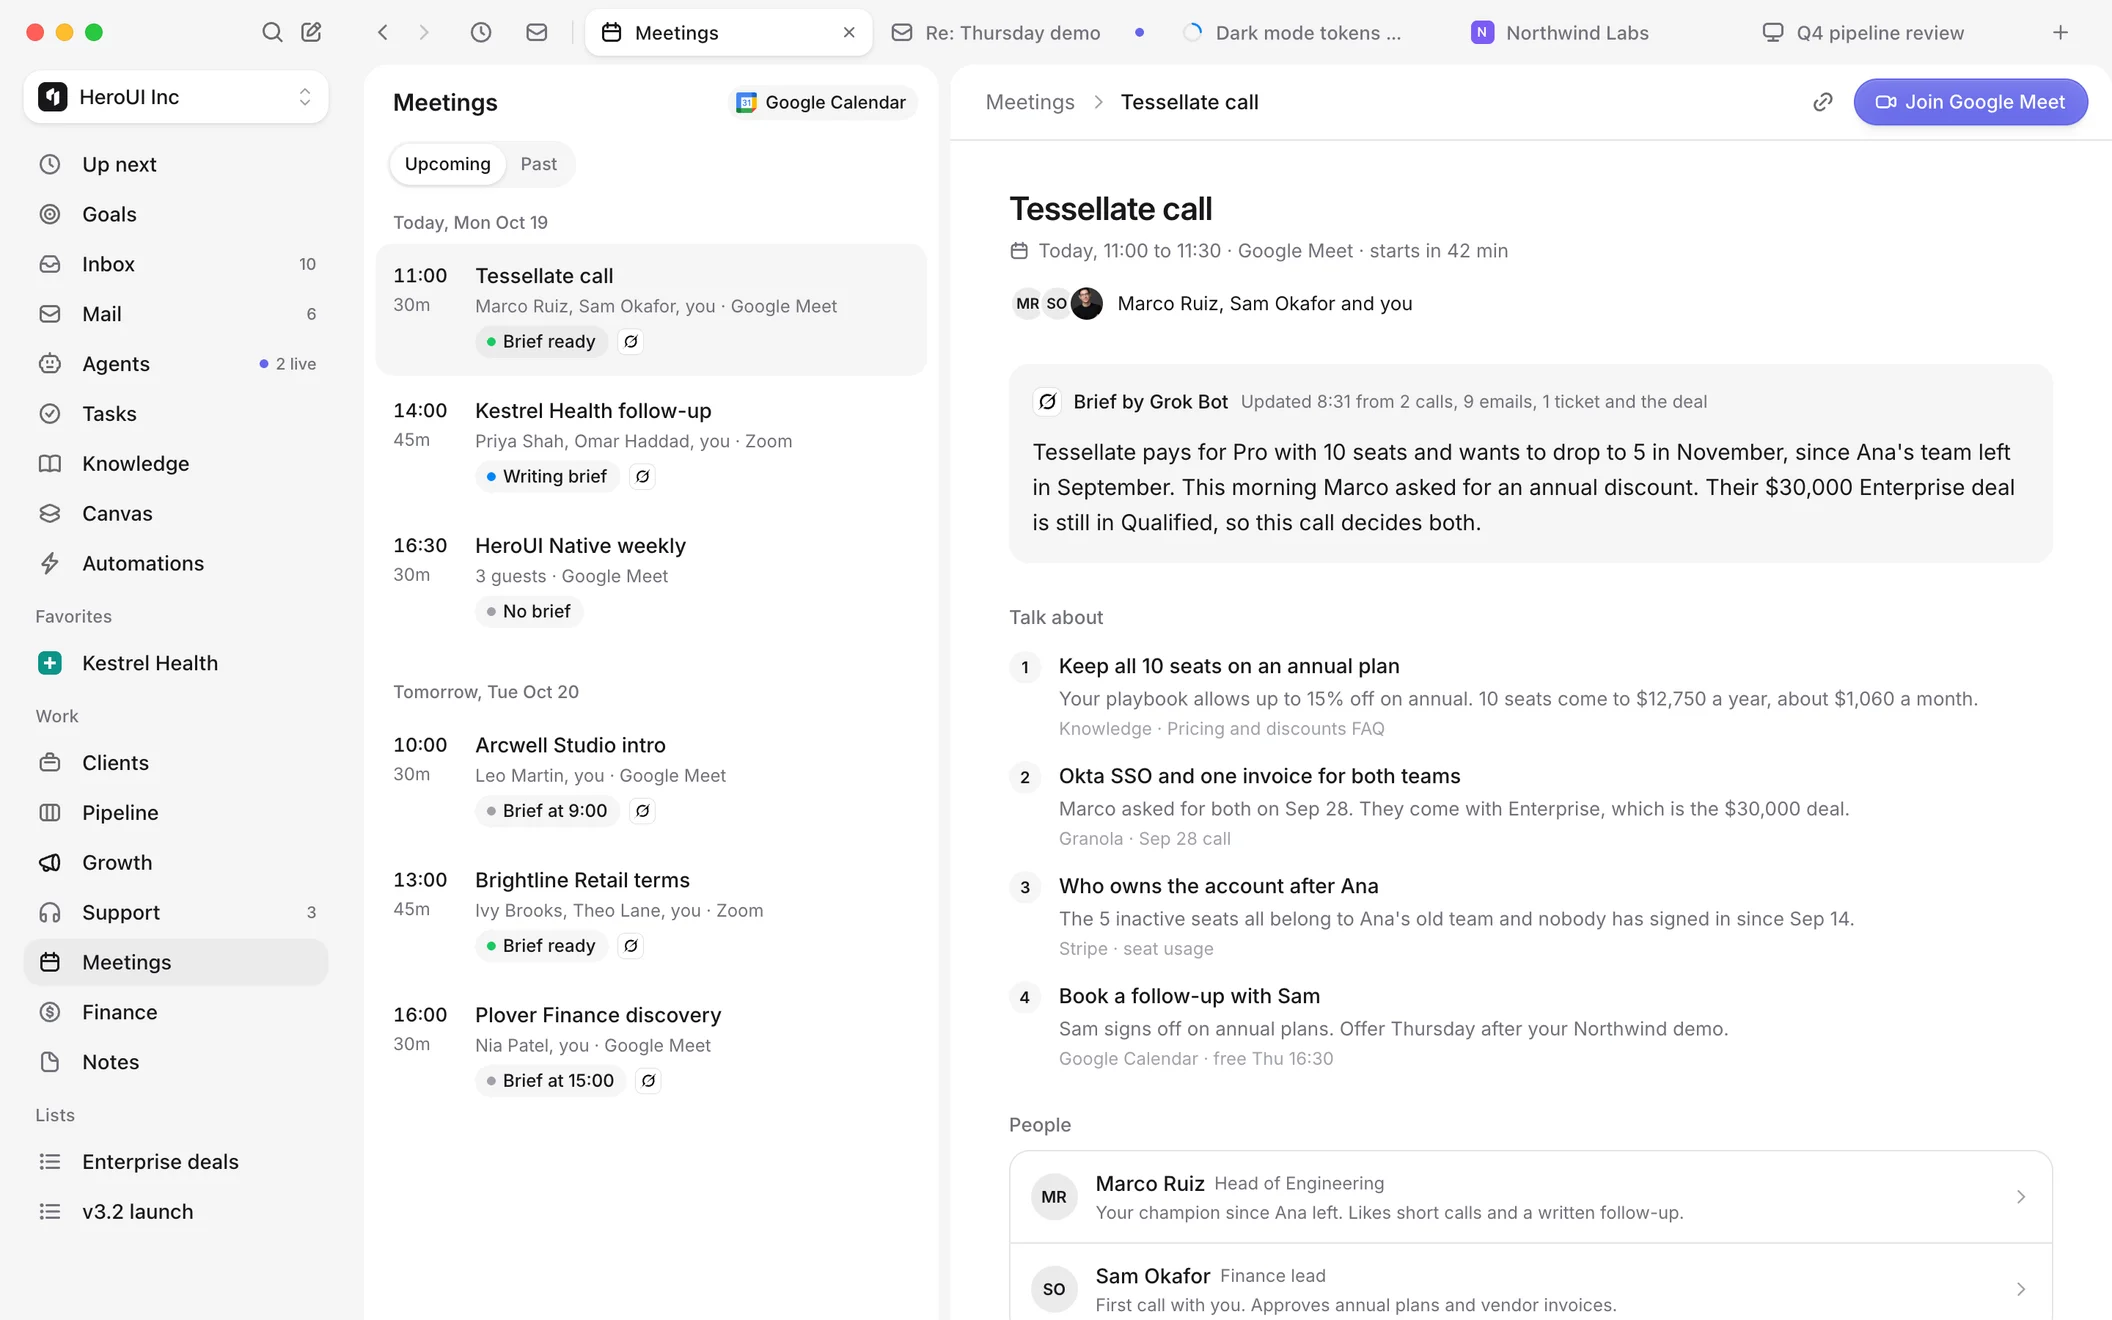Click the Grok Bot icon beside Tessellate Brief ready

coord(631,341)
